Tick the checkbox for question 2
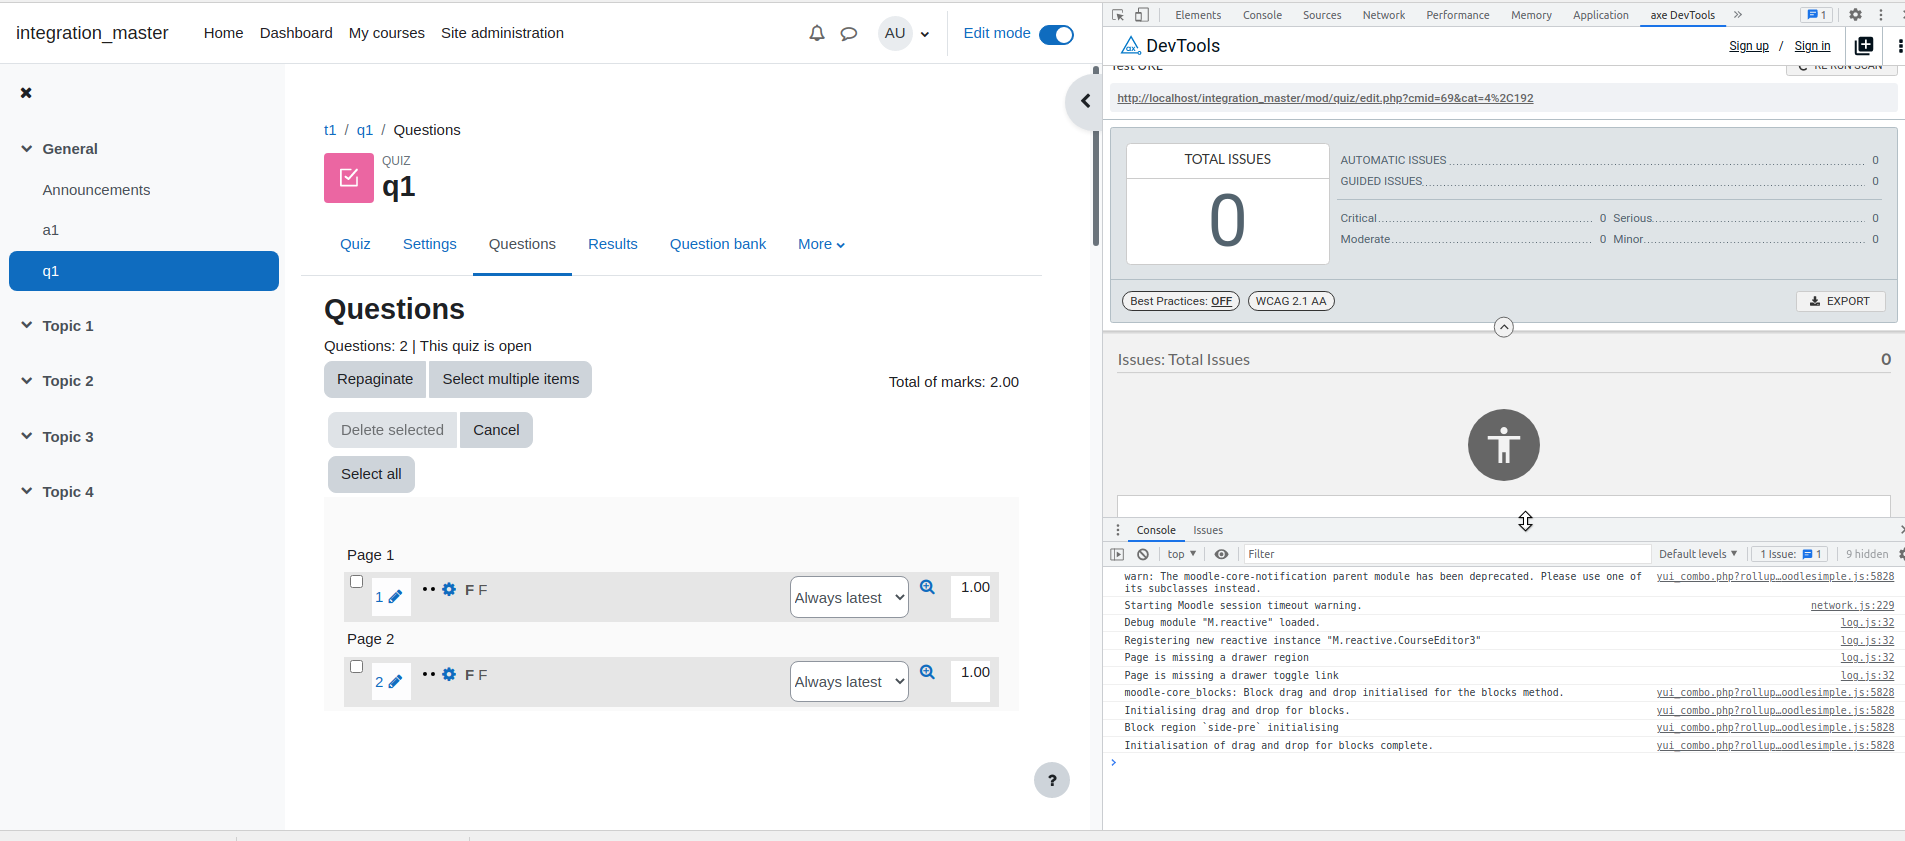This screenshot has width=1905, height=841. [356, 667]
